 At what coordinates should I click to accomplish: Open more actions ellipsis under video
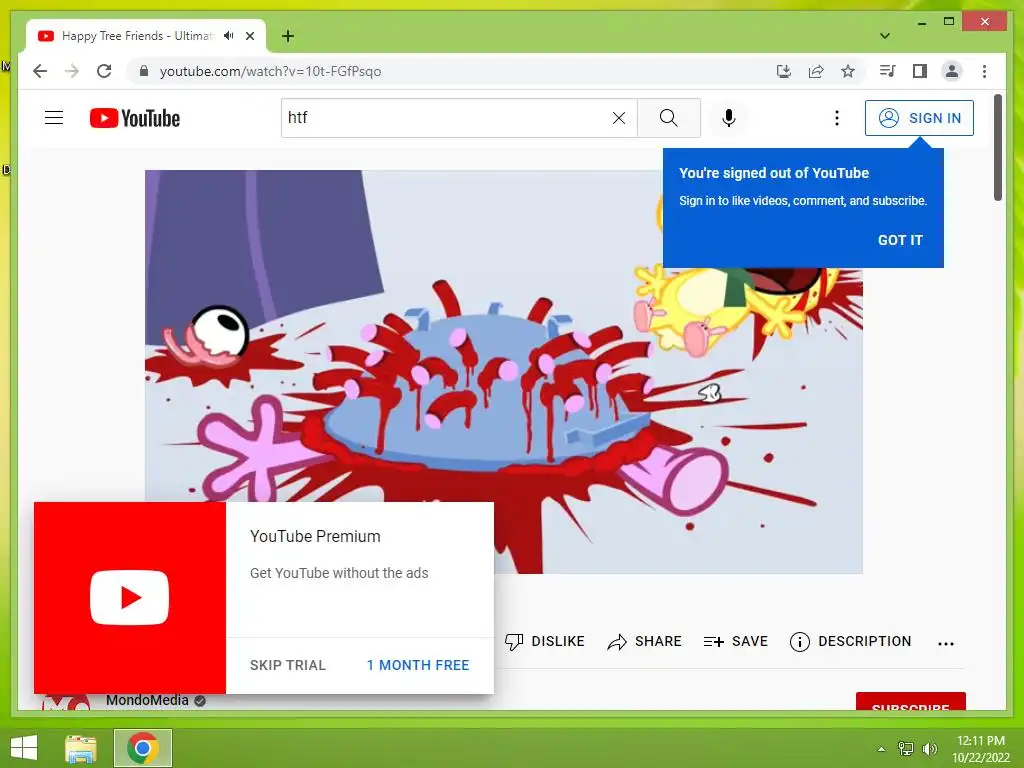point(946,643)
